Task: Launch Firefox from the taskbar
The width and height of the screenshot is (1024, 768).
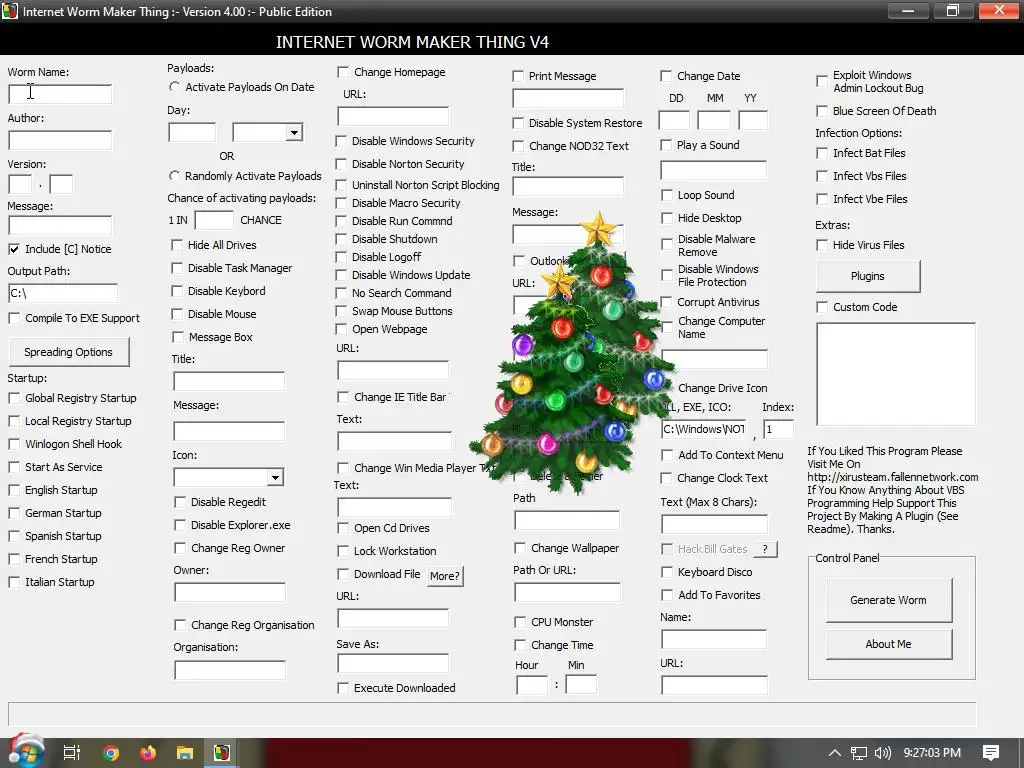Action: (x=148, y=753)
